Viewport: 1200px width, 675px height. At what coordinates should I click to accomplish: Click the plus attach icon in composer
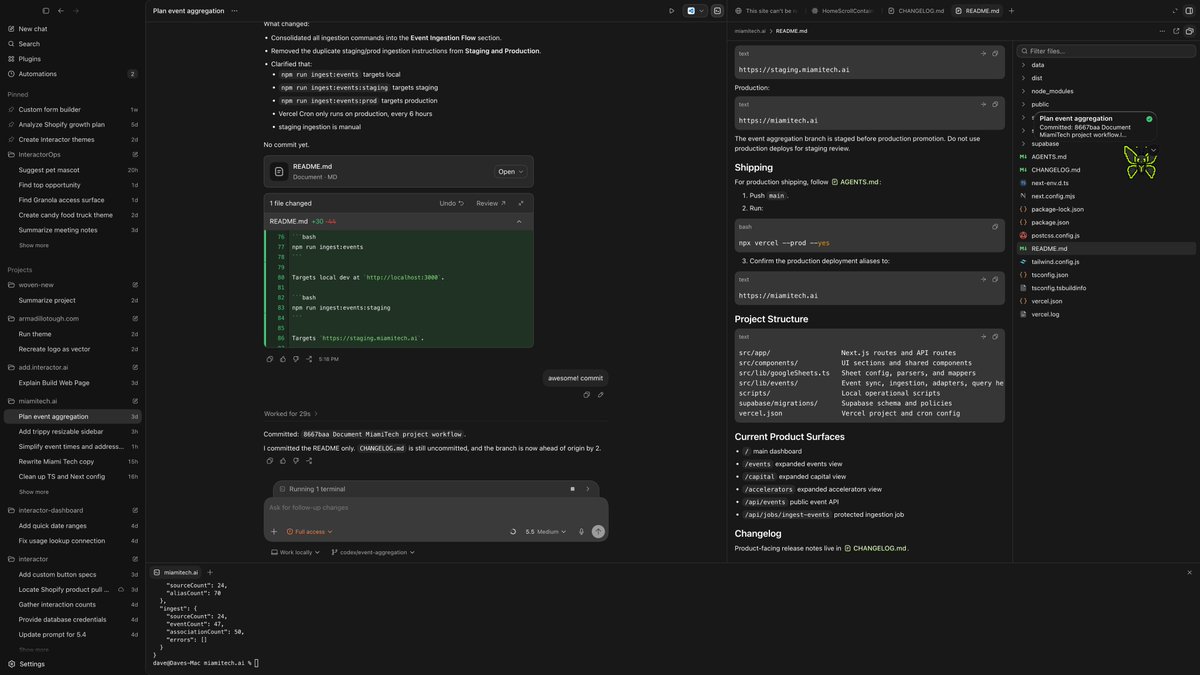coord(274,532)
